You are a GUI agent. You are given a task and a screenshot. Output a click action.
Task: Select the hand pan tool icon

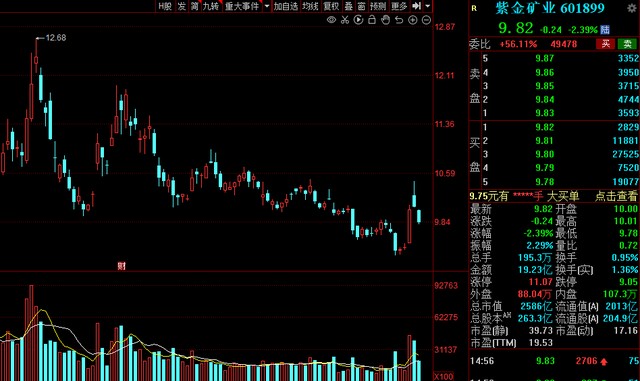(x=385, y=20)
